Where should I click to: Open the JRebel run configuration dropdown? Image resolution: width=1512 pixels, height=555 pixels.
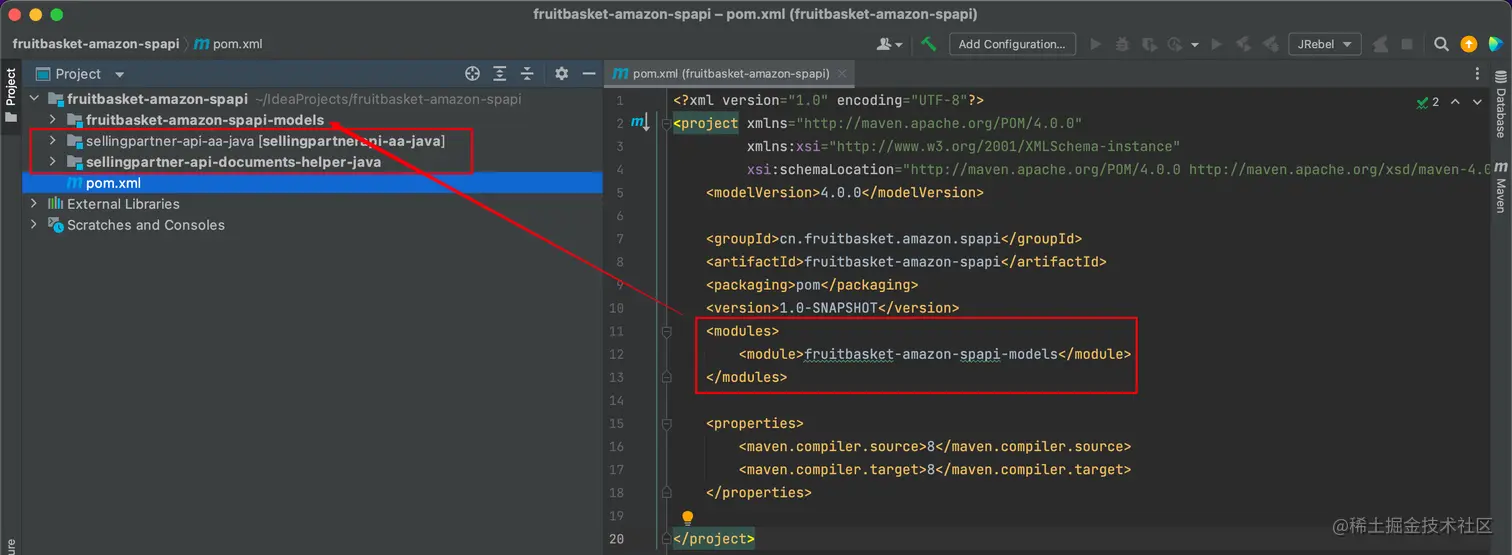(1324, 44)
